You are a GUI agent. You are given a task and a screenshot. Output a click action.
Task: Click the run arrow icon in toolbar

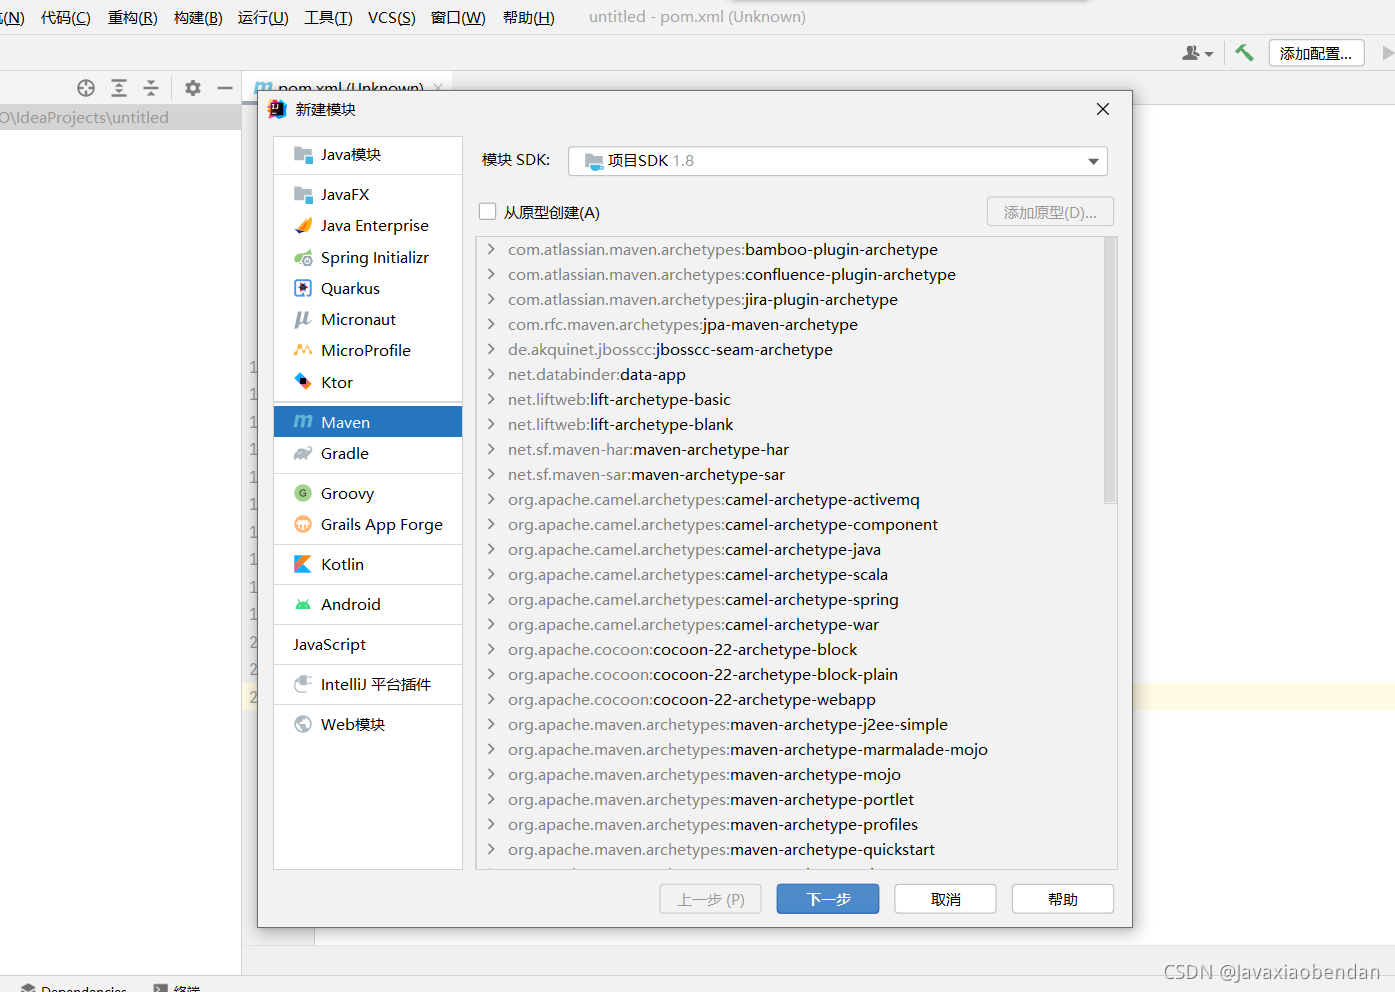[x=1387, y=53]
